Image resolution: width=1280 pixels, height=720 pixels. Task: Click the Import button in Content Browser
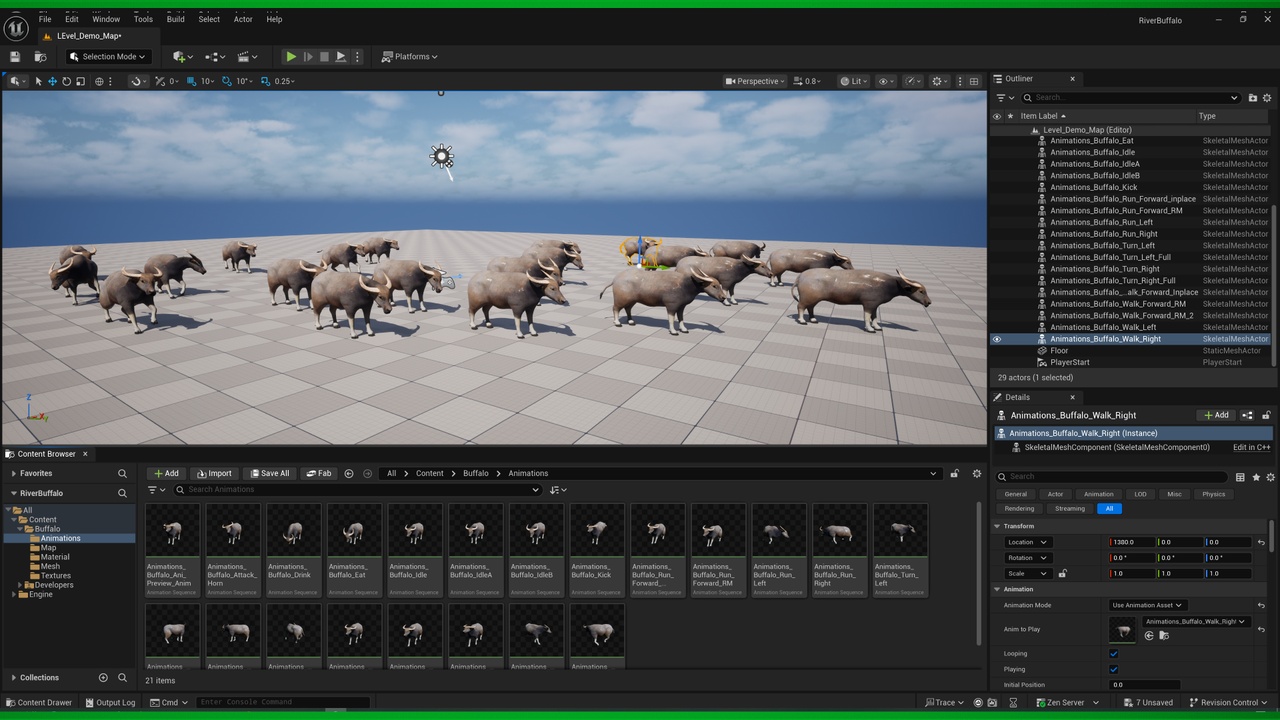click(214, 474)
